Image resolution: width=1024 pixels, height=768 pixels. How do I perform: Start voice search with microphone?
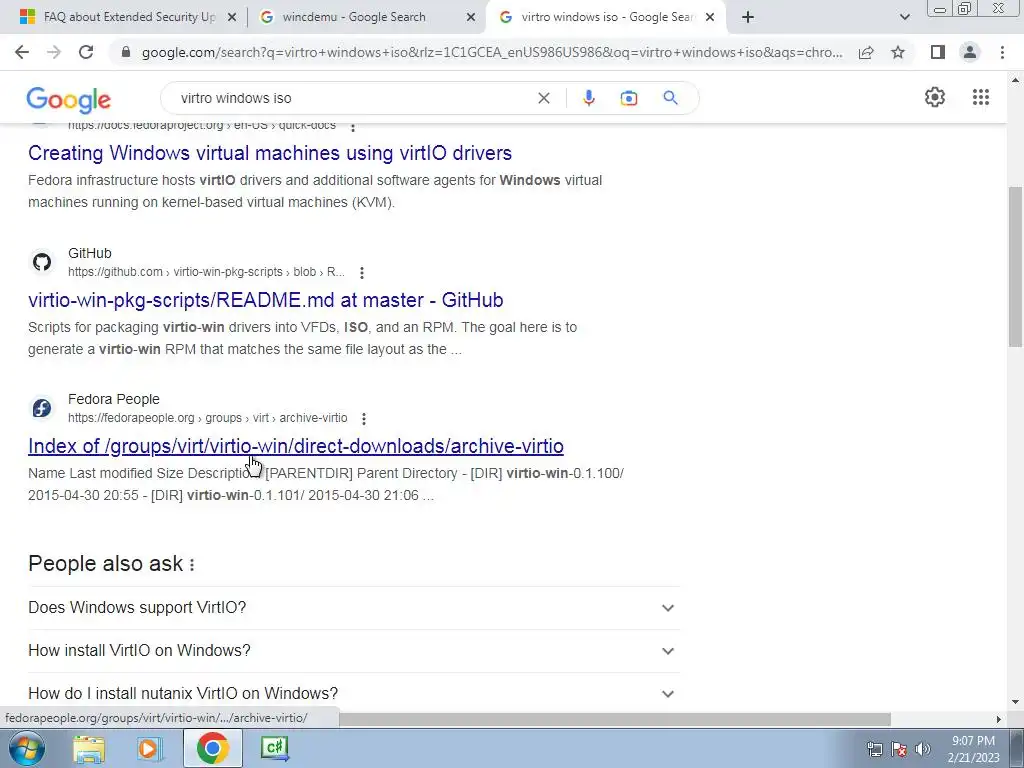(588, 98)
